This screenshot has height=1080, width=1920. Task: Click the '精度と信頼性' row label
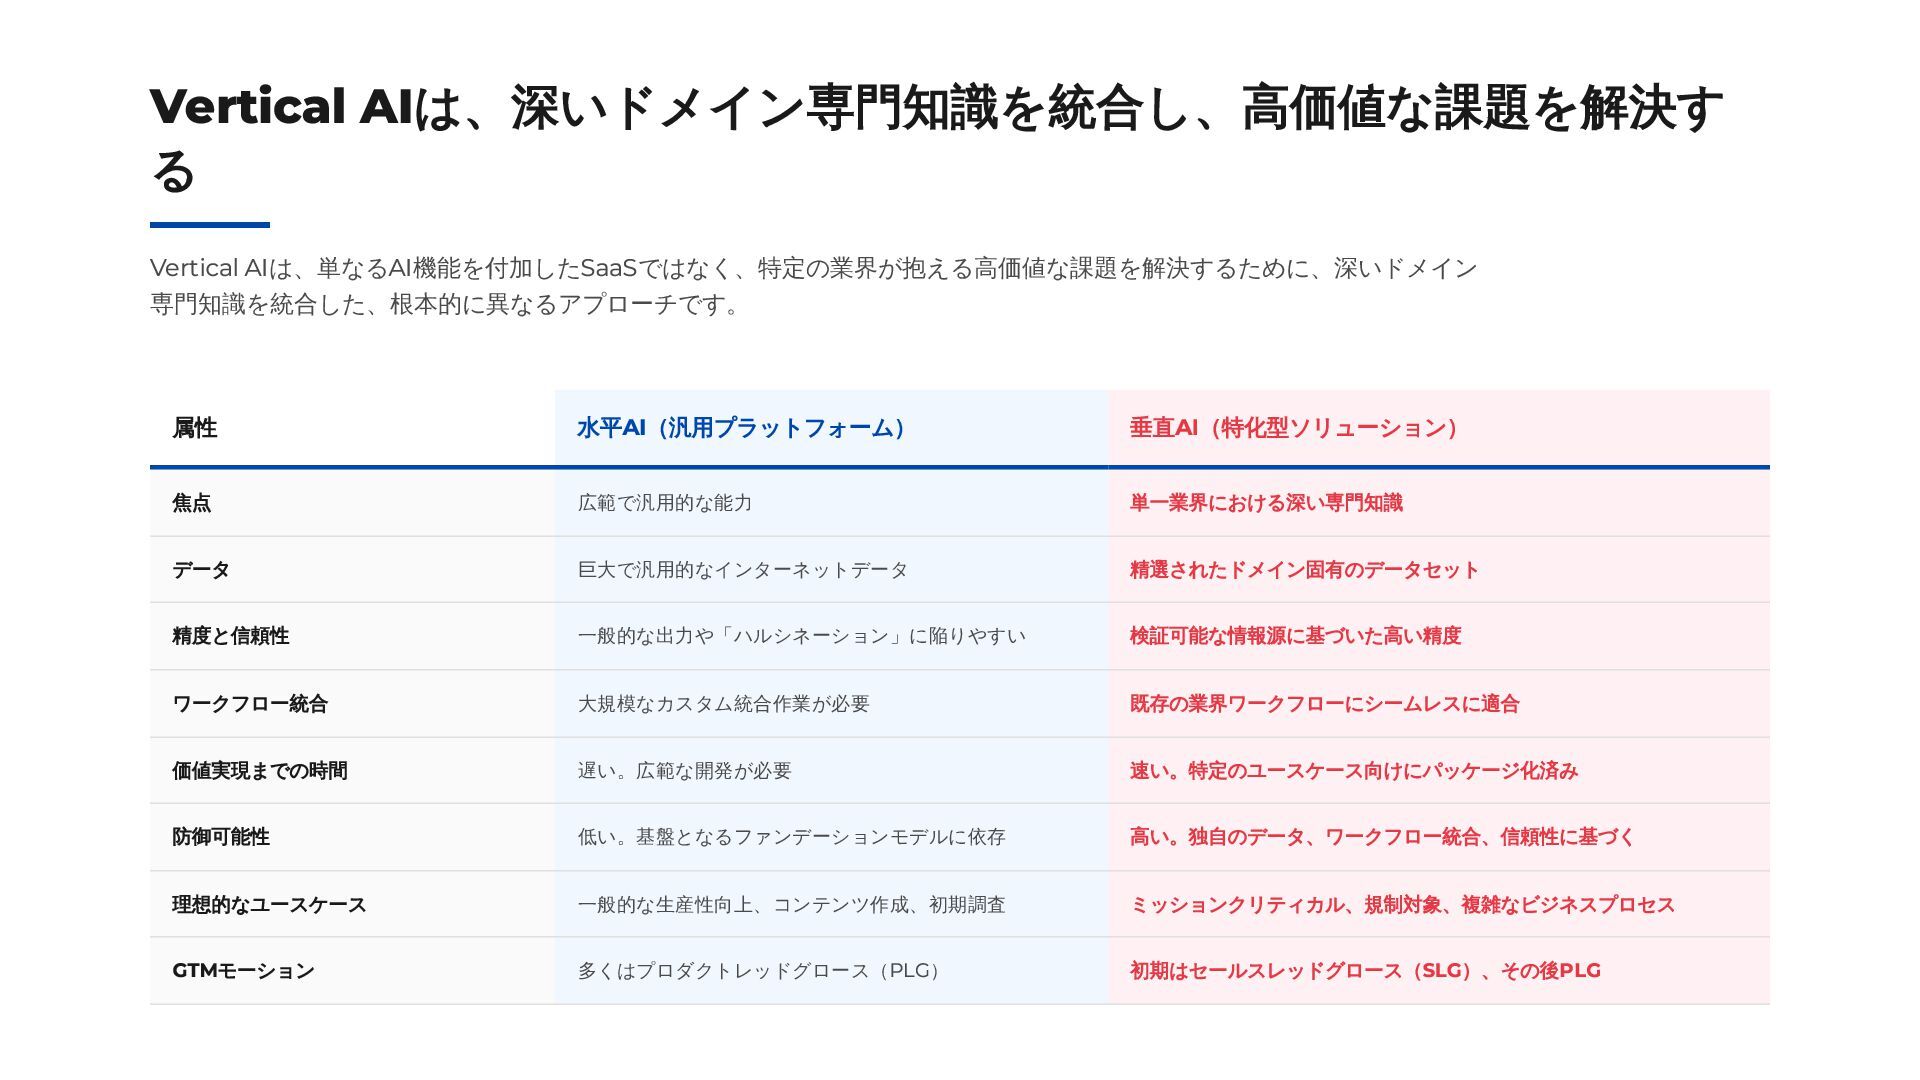(x=231, y=636)
